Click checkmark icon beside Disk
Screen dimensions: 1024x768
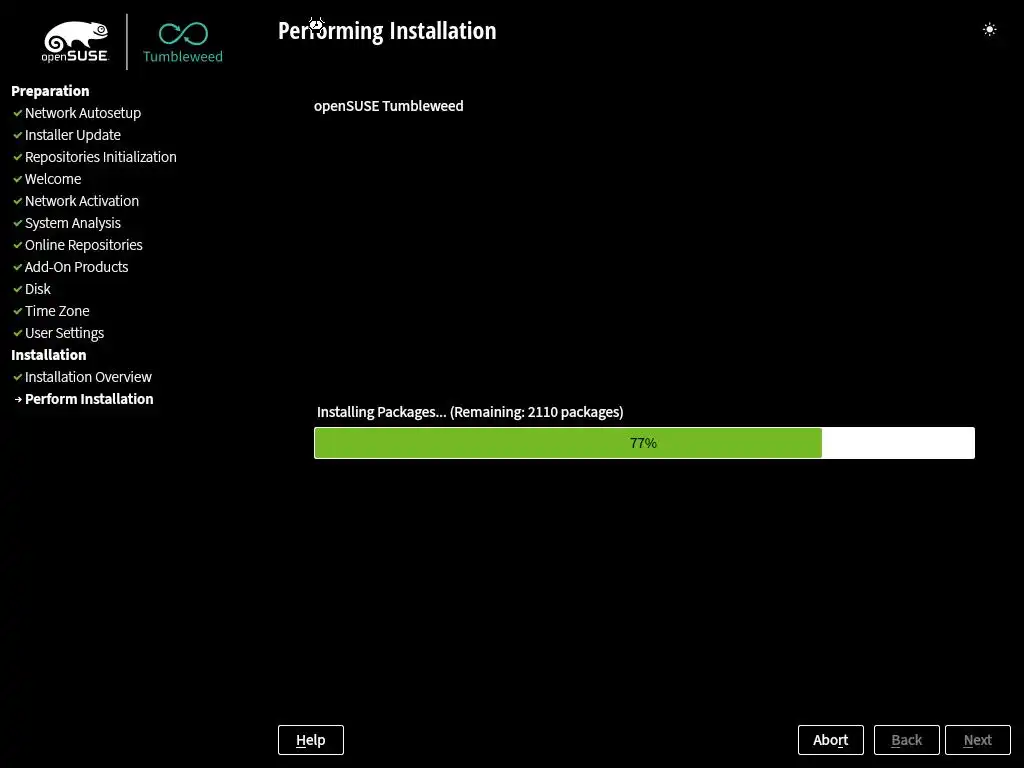18,289
